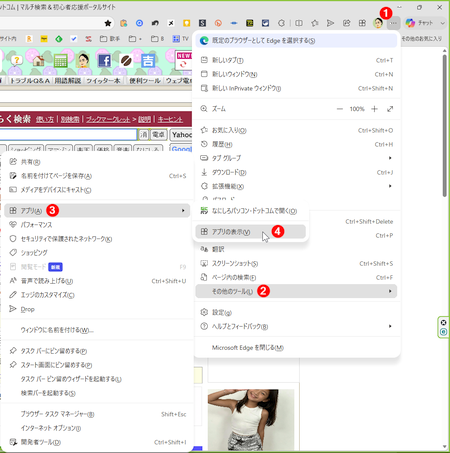This screenshot has width=450, height=453.
Task: Click the Facebook icon on page banner
Action: [104, 61]
